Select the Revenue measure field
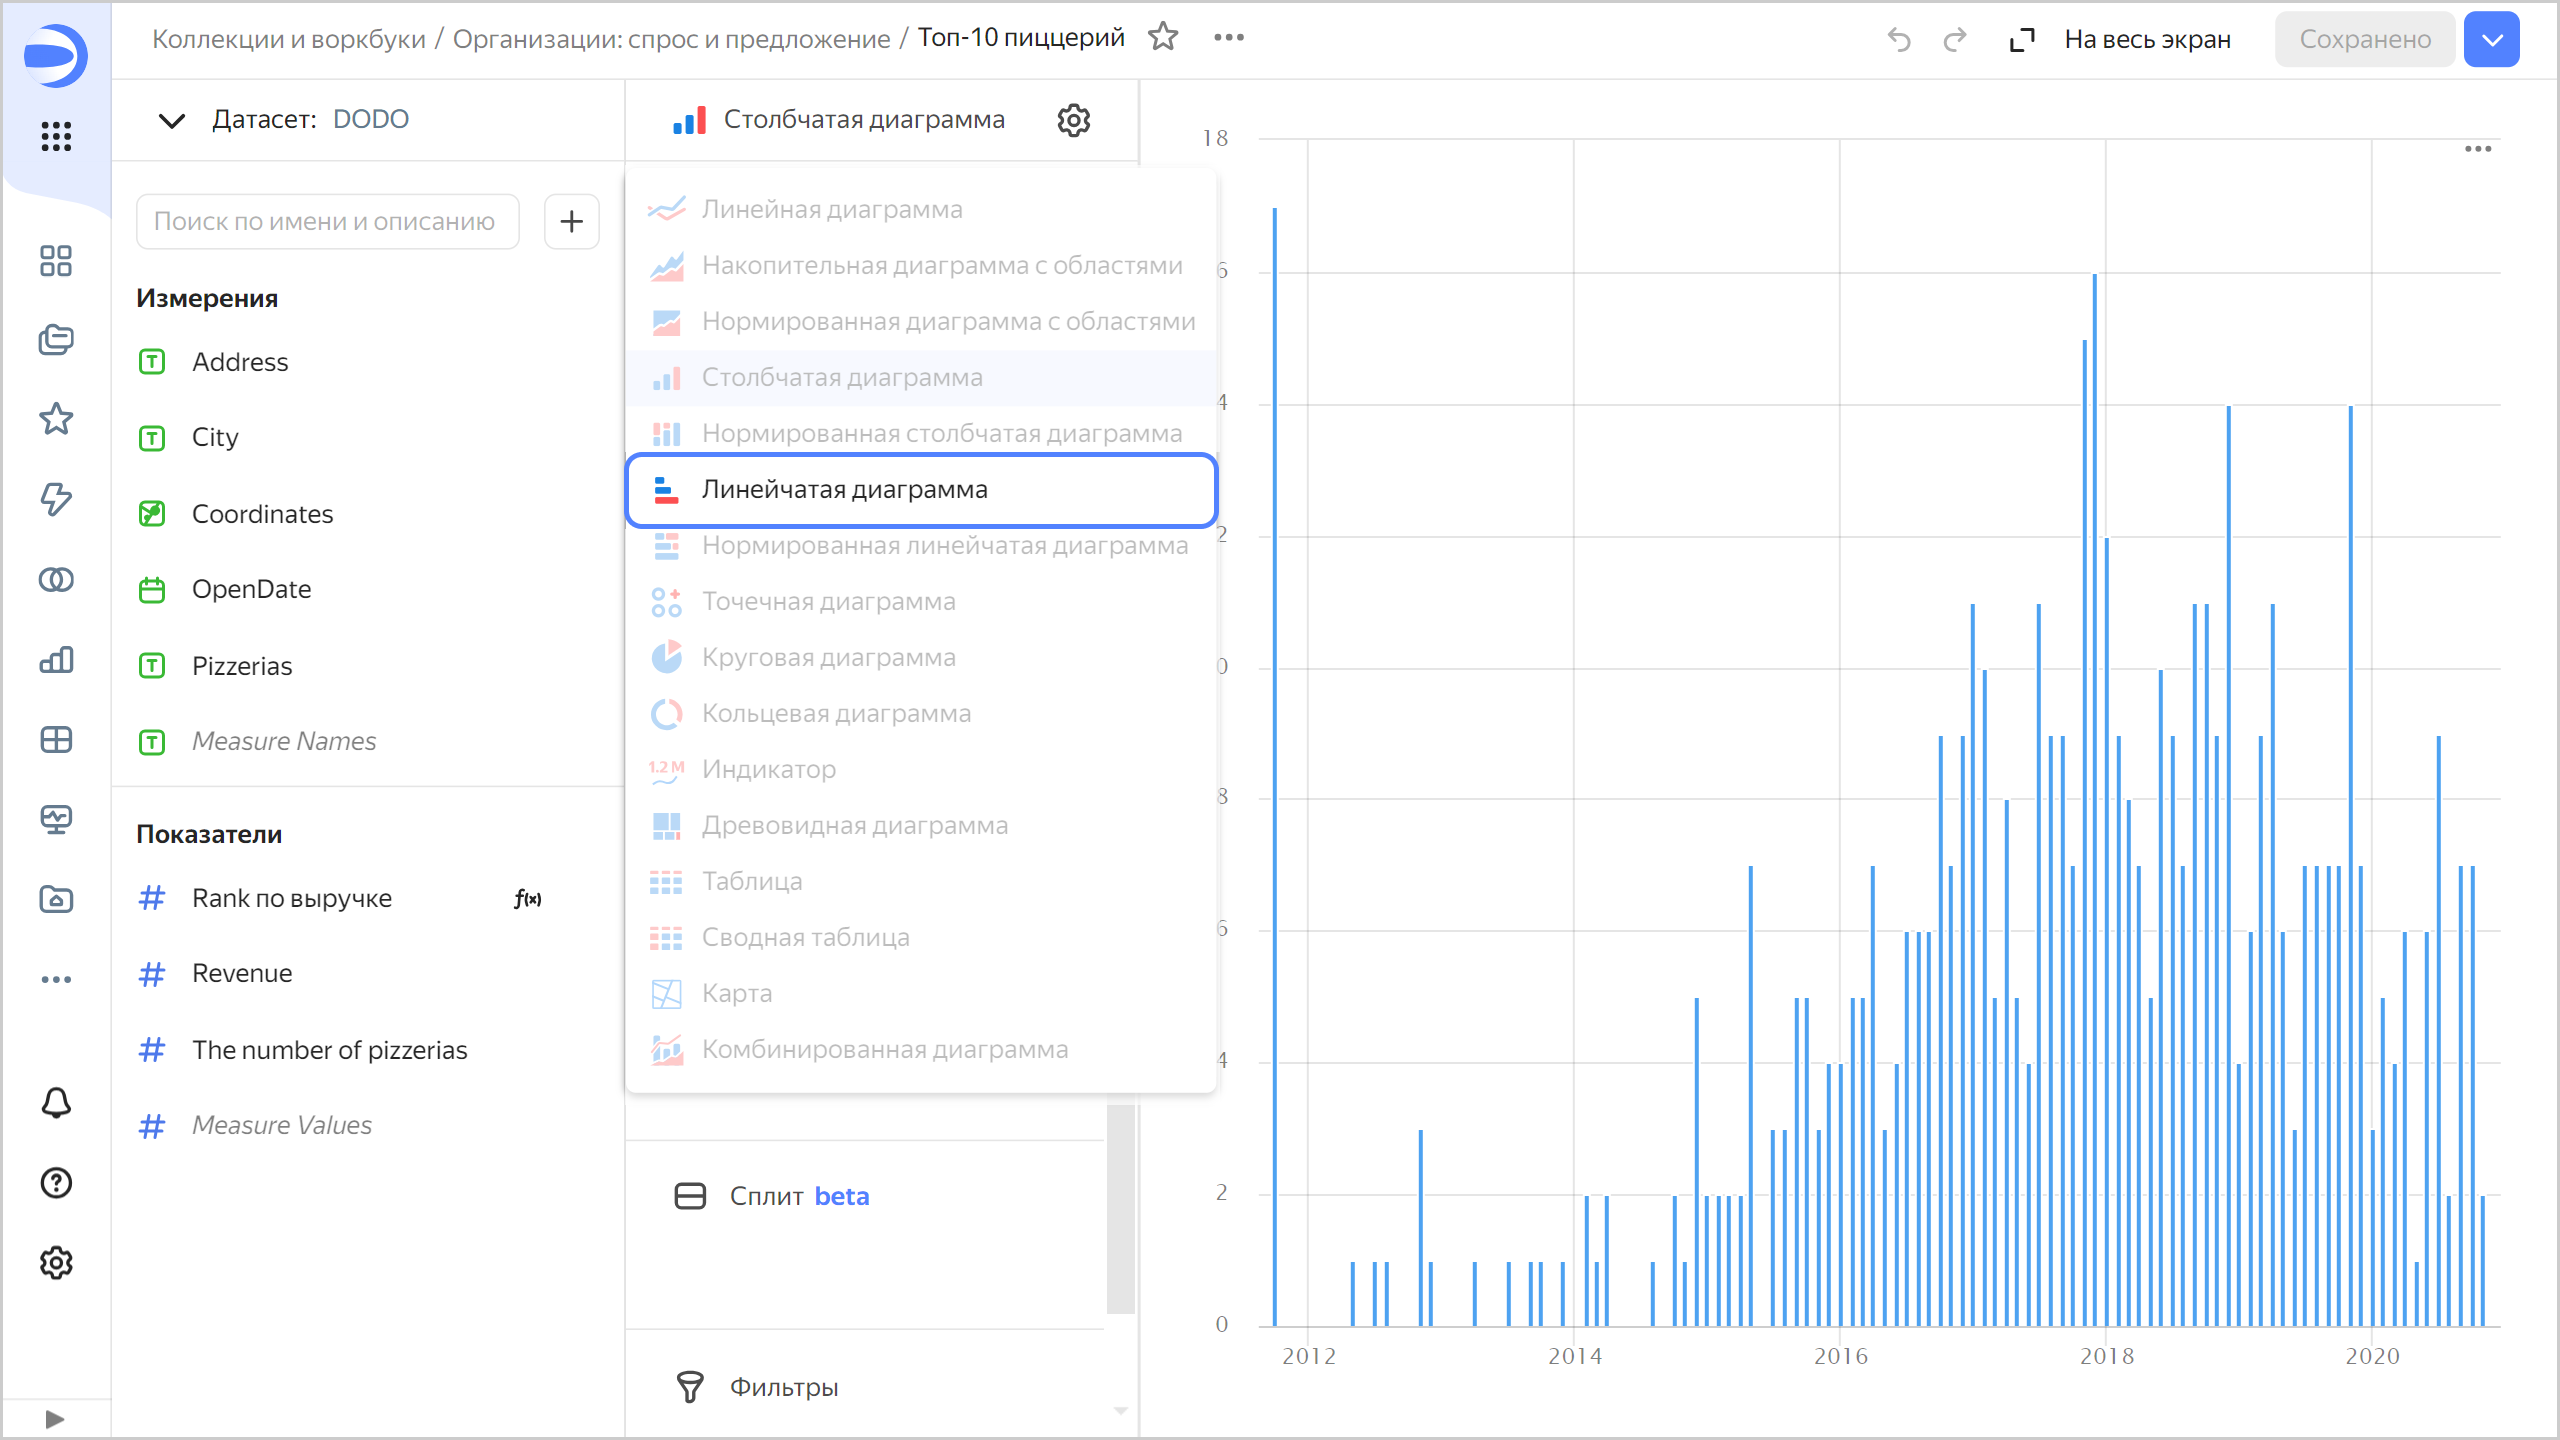Viewport: 2560px width, 1440px height. [242, 973]
